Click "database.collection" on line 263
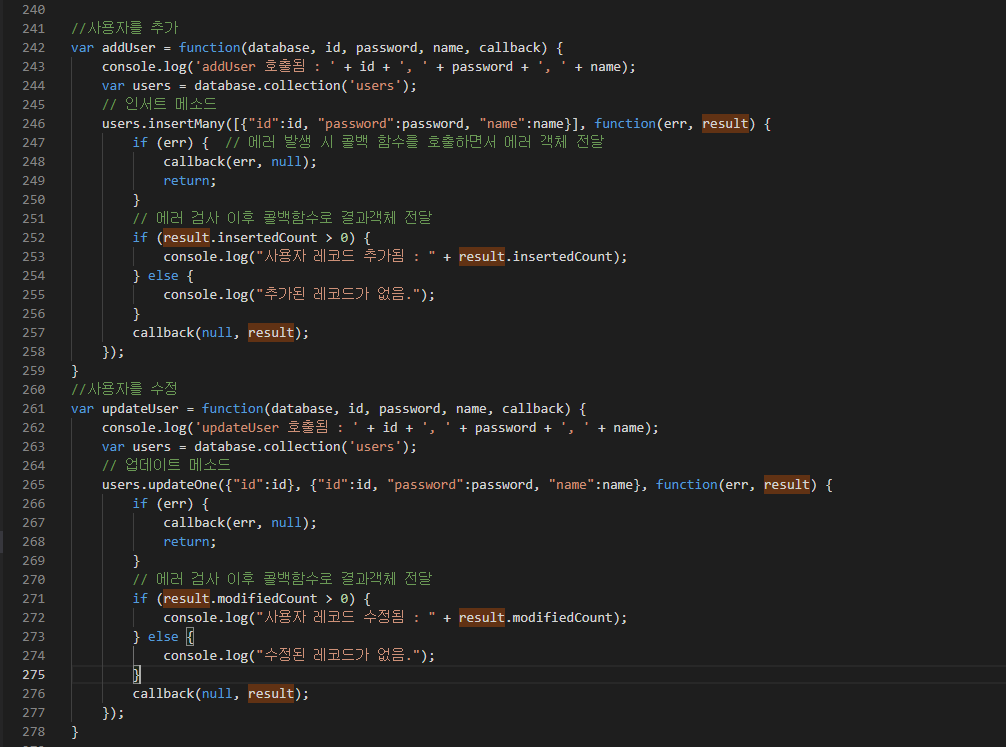The width and height of the screenshot is (1006, 747). (267, 447)
